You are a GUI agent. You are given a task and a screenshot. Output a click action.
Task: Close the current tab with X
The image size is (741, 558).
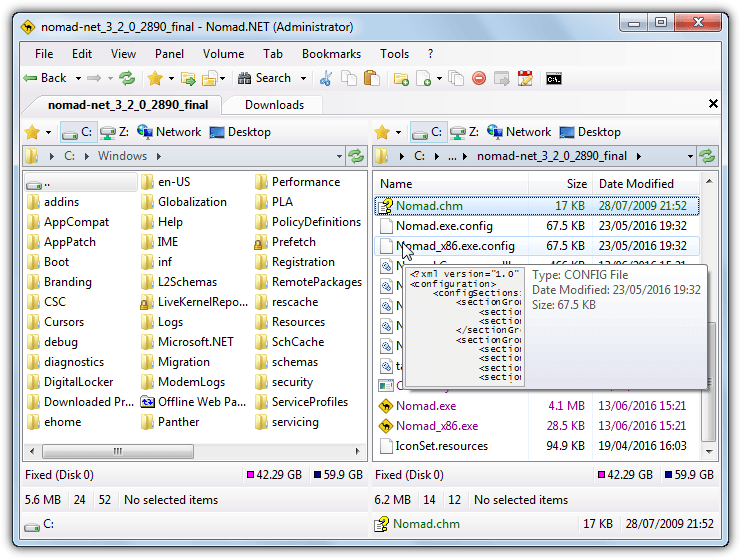click(713, 104)
